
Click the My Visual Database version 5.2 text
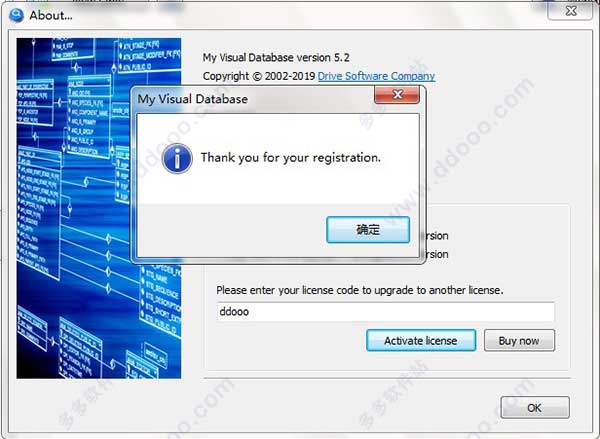click(x=276, y=57)
